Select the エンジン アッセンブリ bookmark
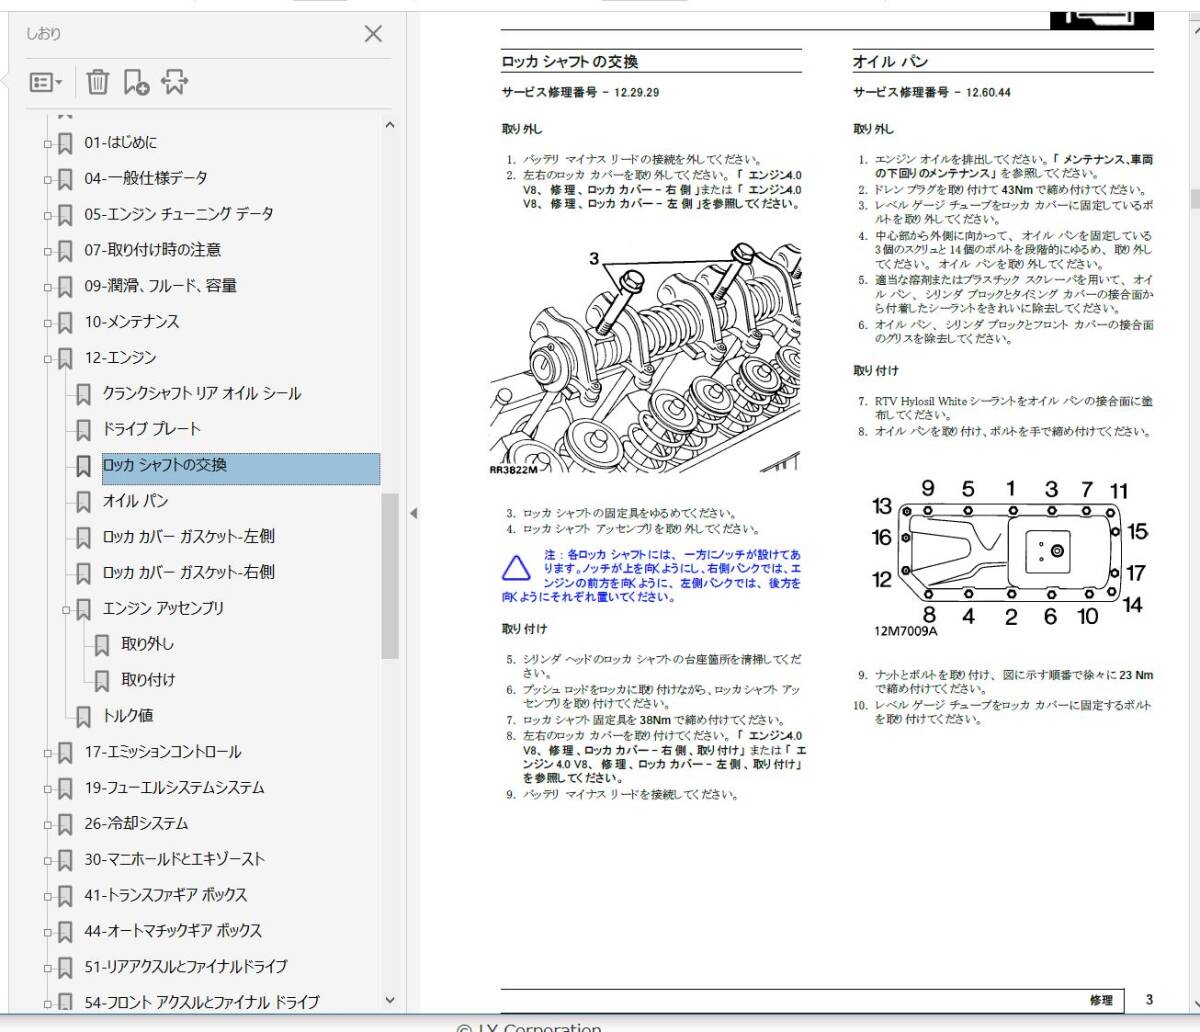 tap(163, 608)
